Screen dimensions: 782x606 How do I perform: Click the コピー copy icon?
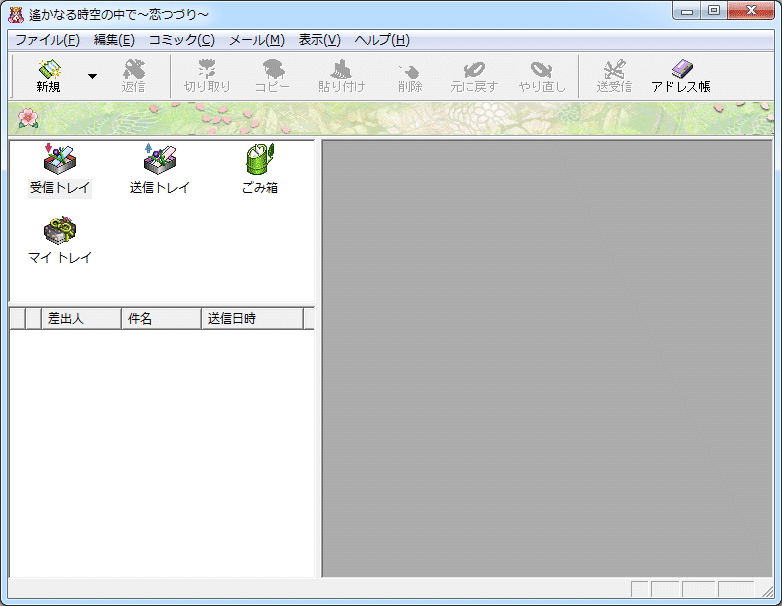pyautogui.click(x=272, y=76)
